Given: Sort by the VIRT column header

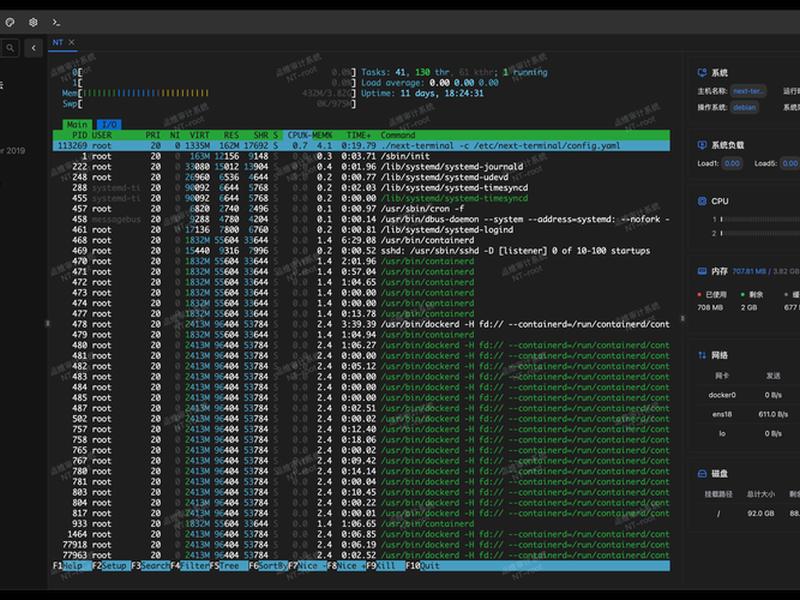Looking at the screenshot, I should point(199,135).
